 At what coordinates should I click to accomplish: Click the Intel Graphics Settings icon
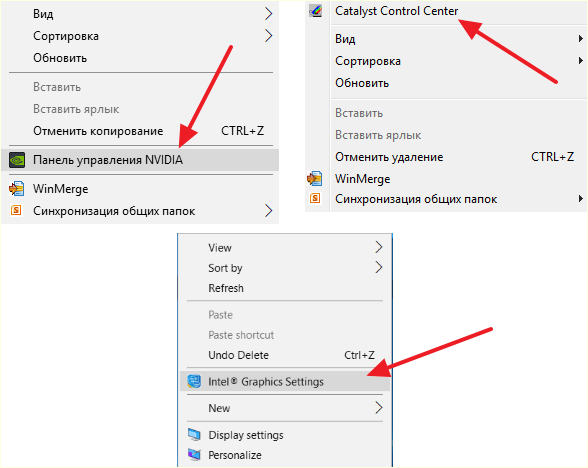194,381
